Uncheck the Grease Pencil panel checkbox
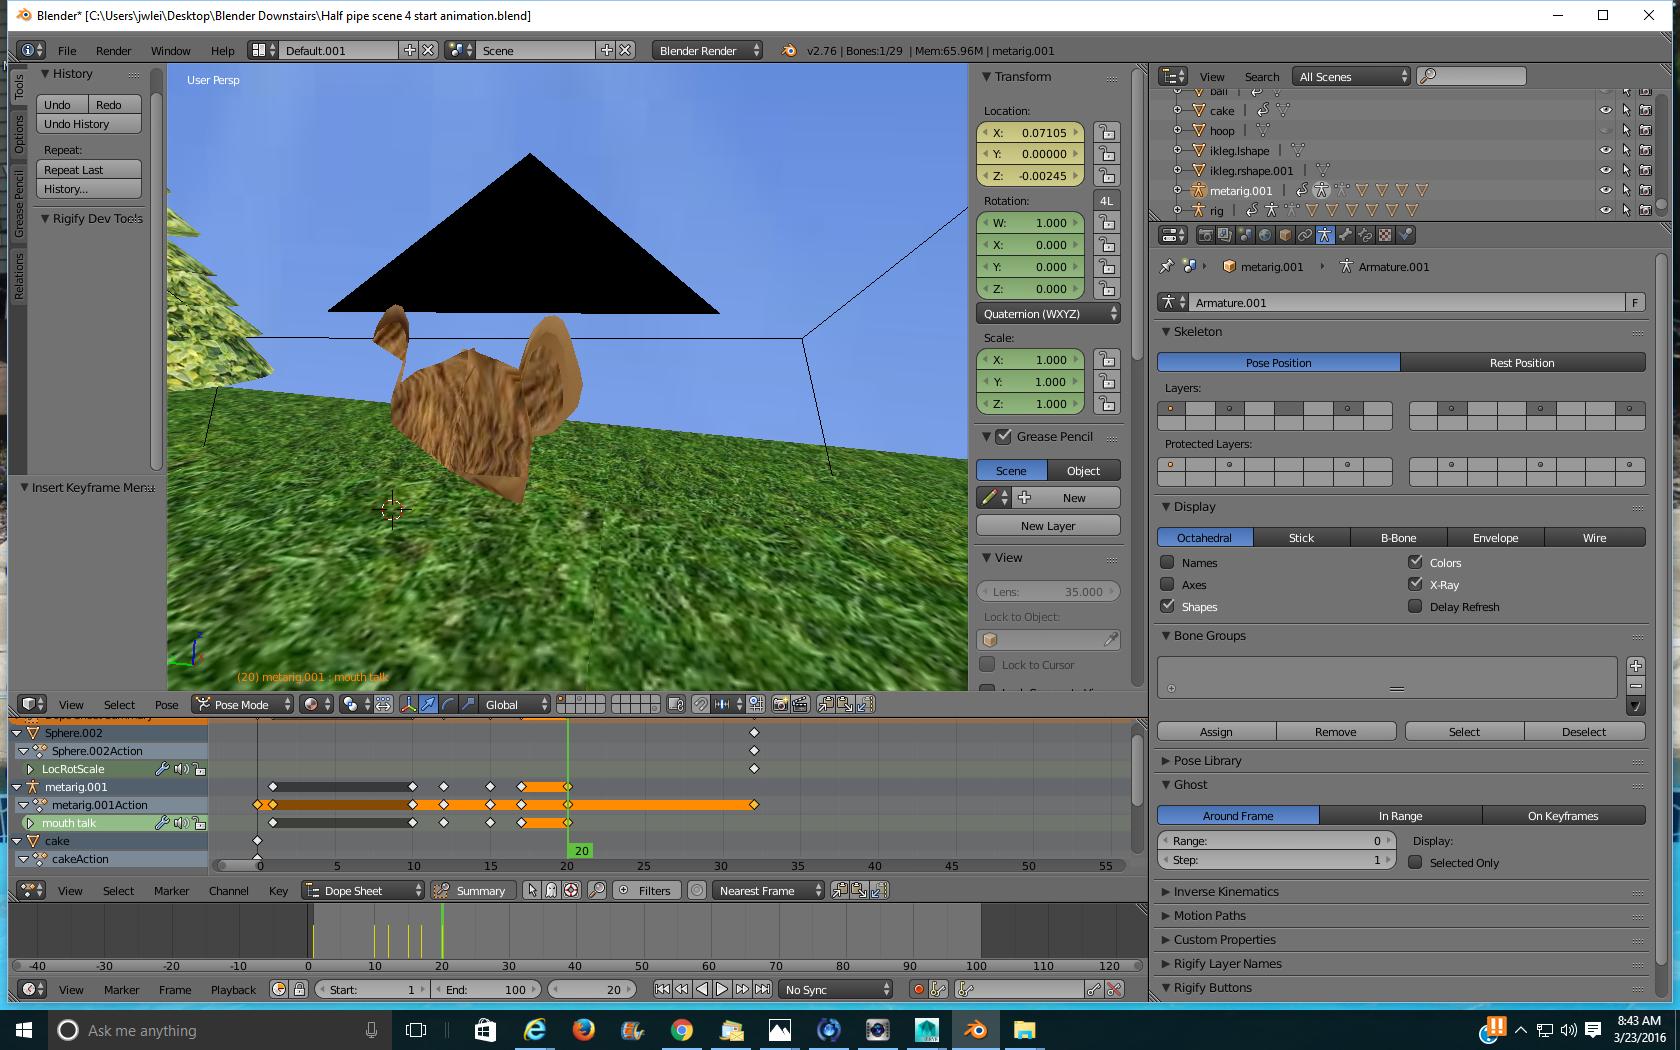This screenshot has width=1680, height=1050. point(1004,436)
